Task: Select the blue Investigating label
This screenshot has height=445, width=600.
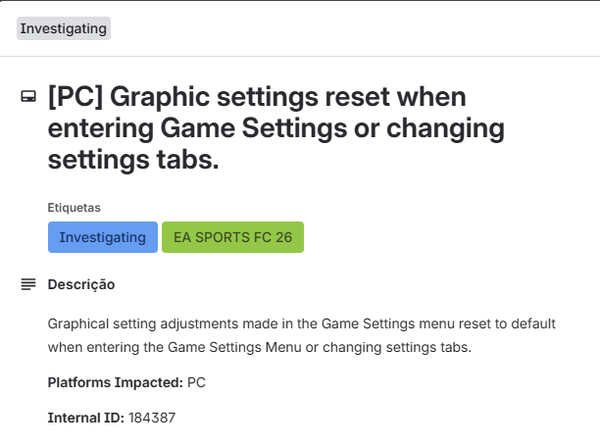Action: coord(102,237)
